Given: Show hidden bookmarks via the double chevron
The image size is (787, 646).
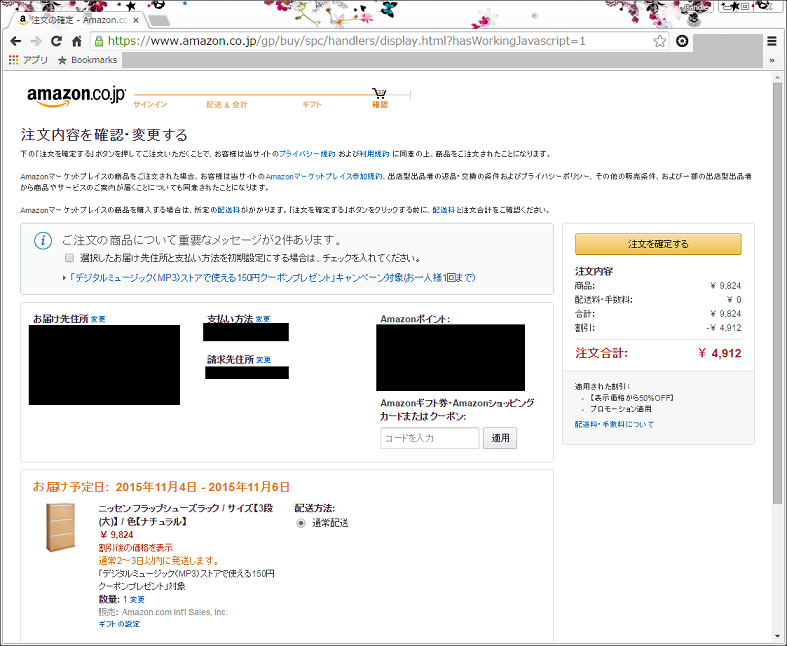Looking at the screenshot, I should [772, 60].
